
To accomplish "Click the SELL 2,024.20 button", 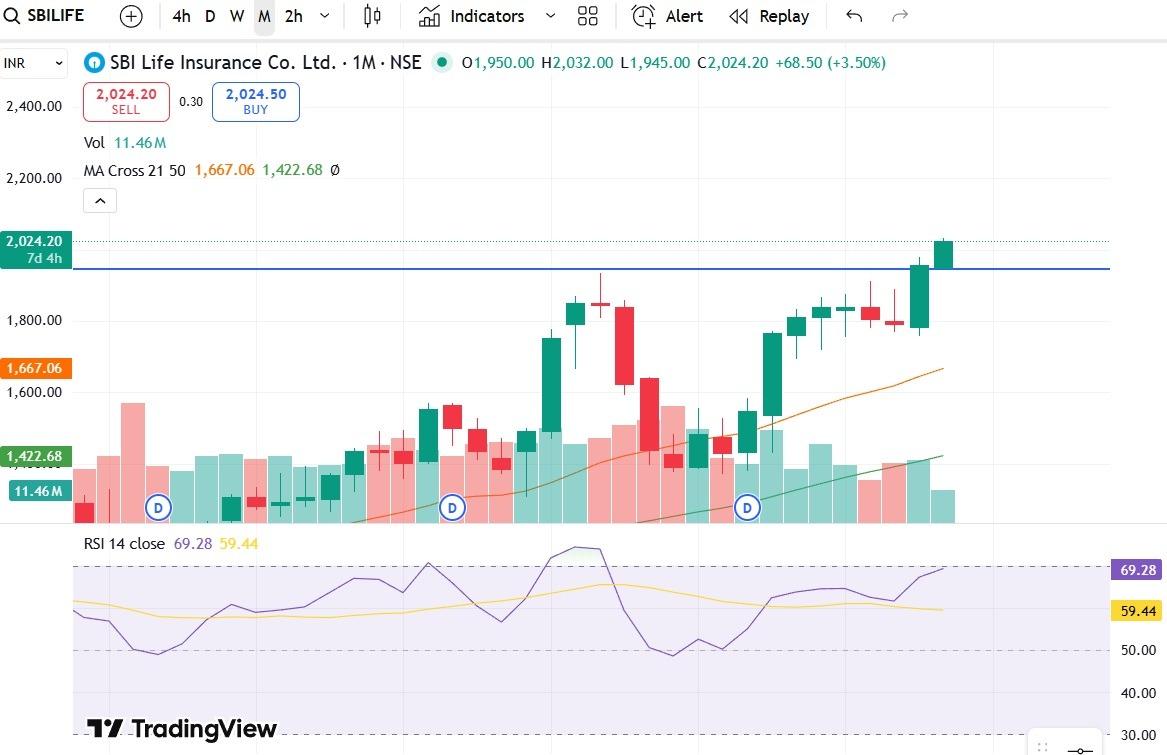I will coord(126,101).
